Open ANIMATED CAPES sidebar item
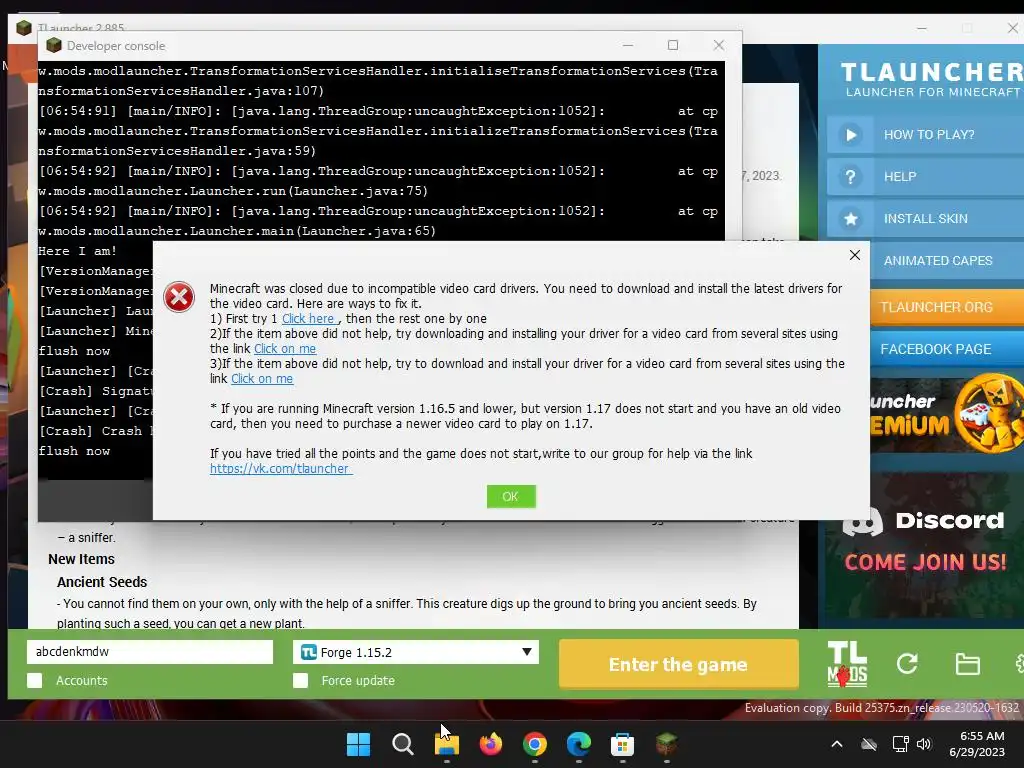This screenshot has height=768, width=1024. click(947, 261)
